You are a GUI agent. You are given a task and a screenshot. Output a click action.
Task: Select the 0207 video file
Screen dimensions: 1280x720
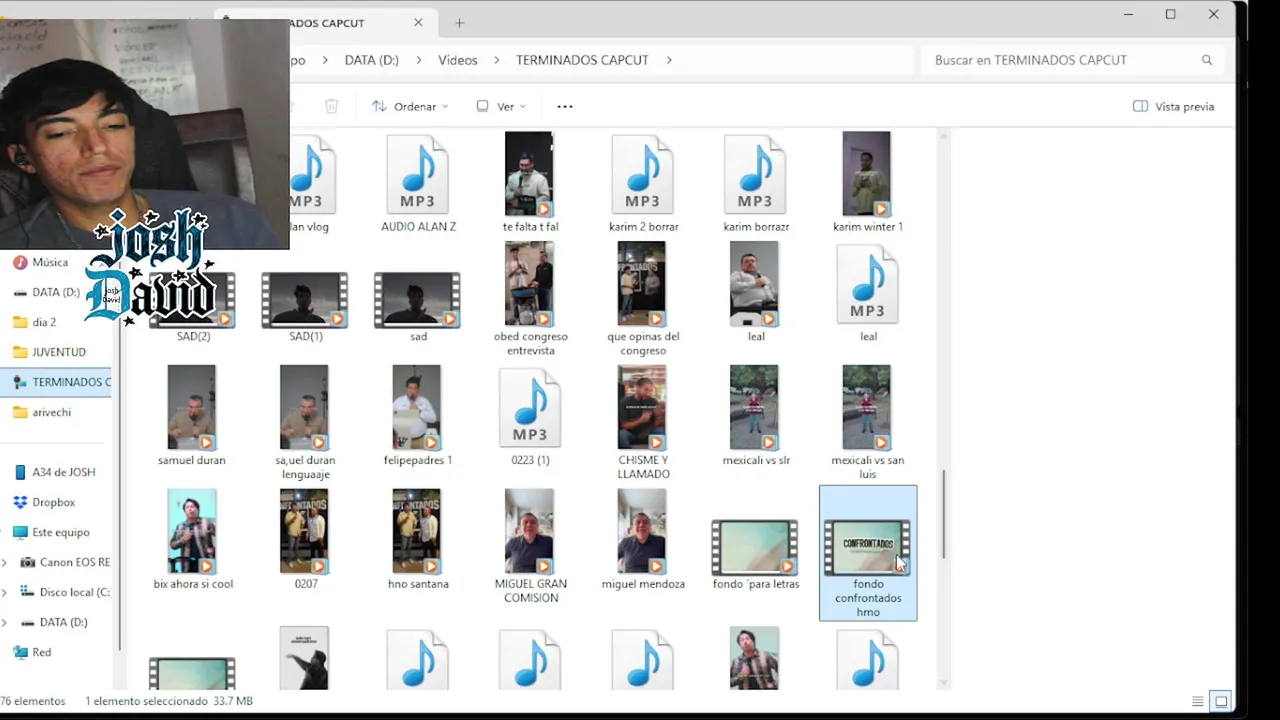(x=305, y=540)
